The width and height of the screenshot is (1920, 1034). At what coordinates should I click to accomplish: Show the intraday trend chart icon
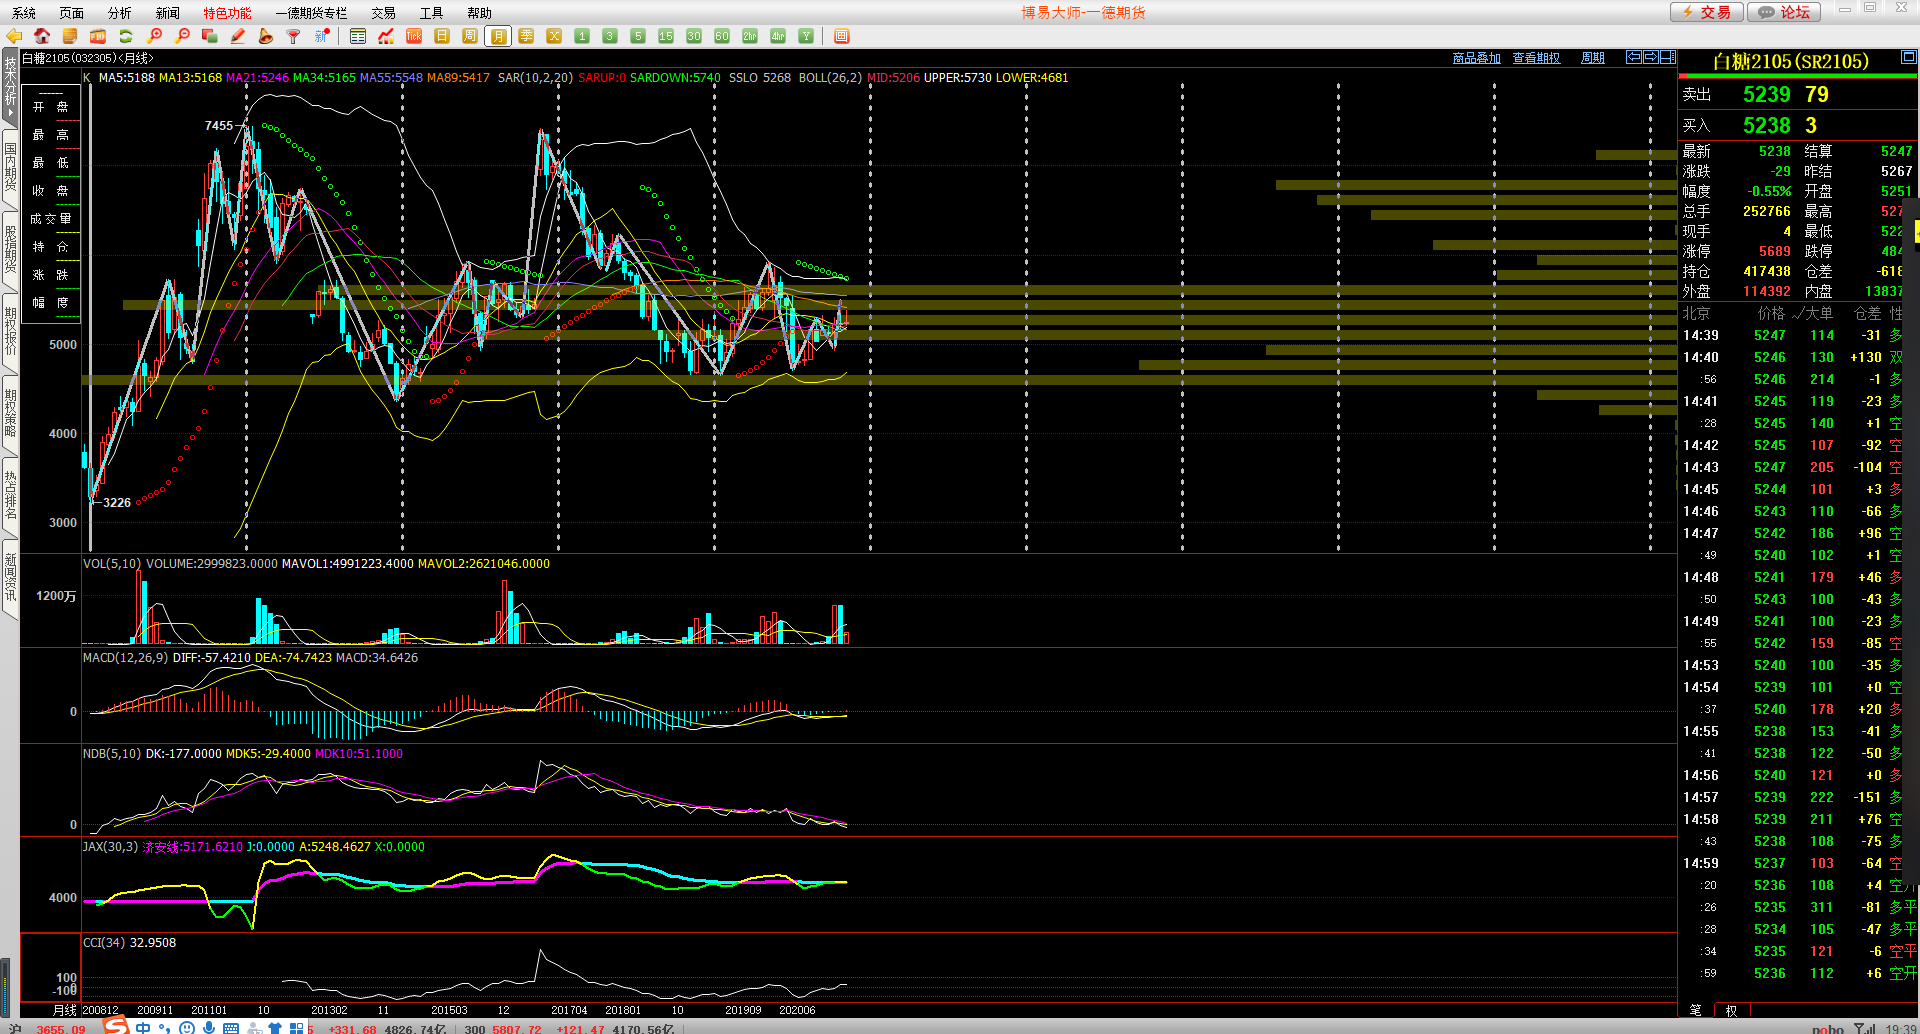(386, 36)
